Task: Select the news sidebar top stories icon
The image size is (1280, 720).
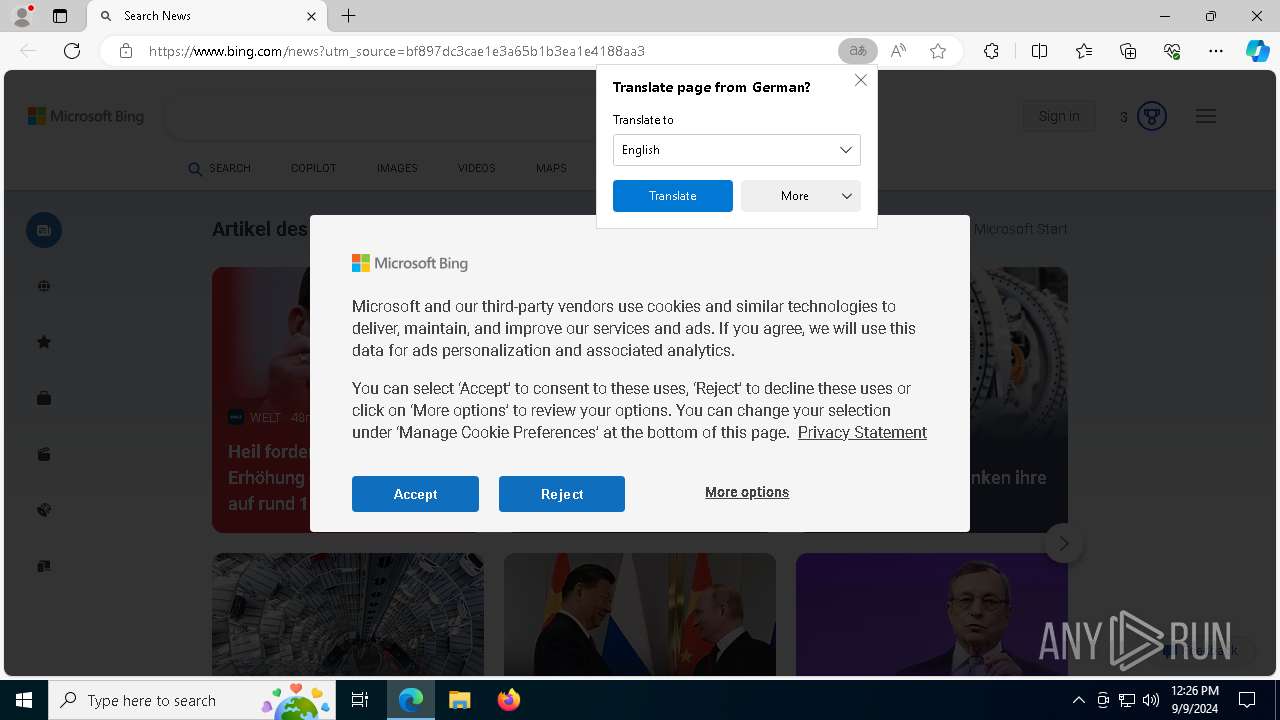Action: [x=44, y=230]
